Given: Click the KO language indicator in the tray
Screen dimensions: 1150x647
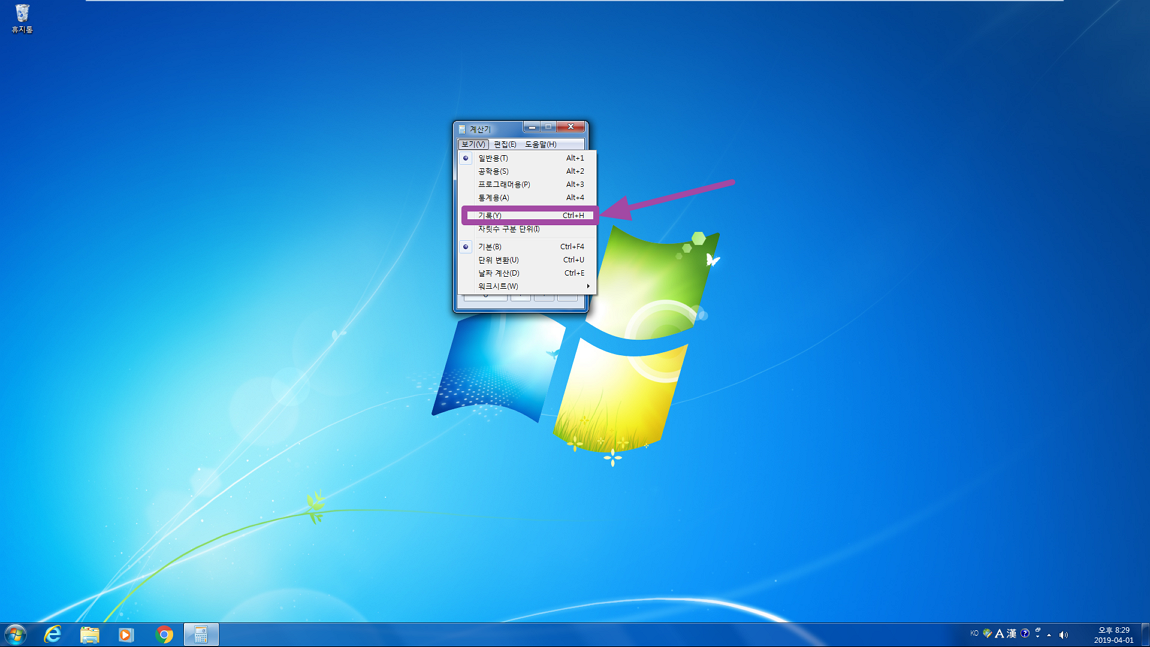Looking at the screenshot, I should tap(974, 634).
